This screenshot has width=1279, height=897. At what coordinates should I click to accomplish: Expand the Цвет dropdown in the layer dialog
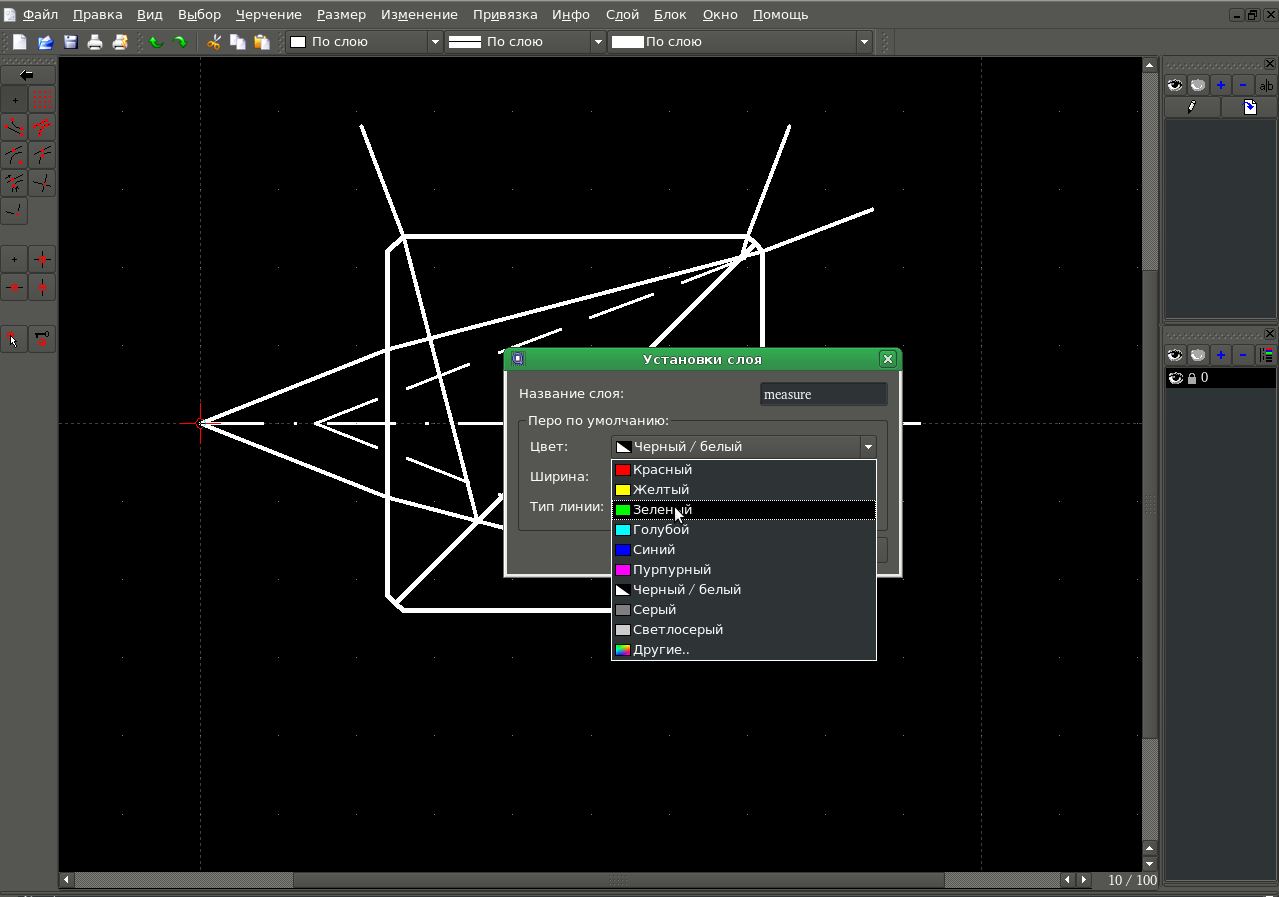click(868, 446)
